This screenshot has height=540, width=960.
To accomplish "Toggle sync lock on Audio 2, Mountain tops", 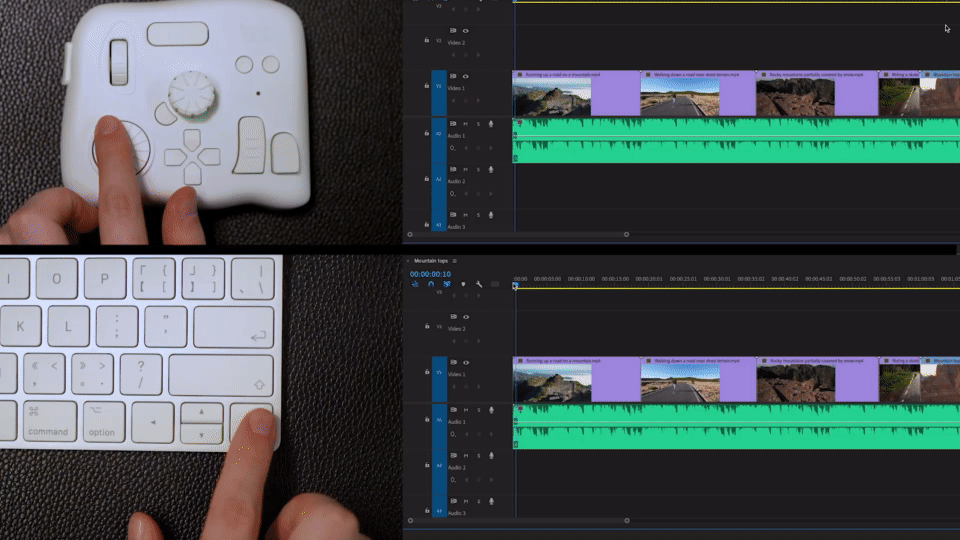I will (454, 456).
